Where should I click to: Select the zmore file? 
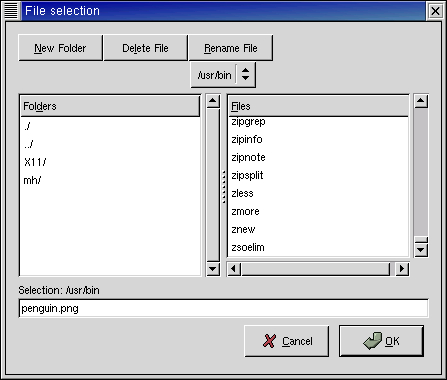pyautogui.click(x=318, y=211)
